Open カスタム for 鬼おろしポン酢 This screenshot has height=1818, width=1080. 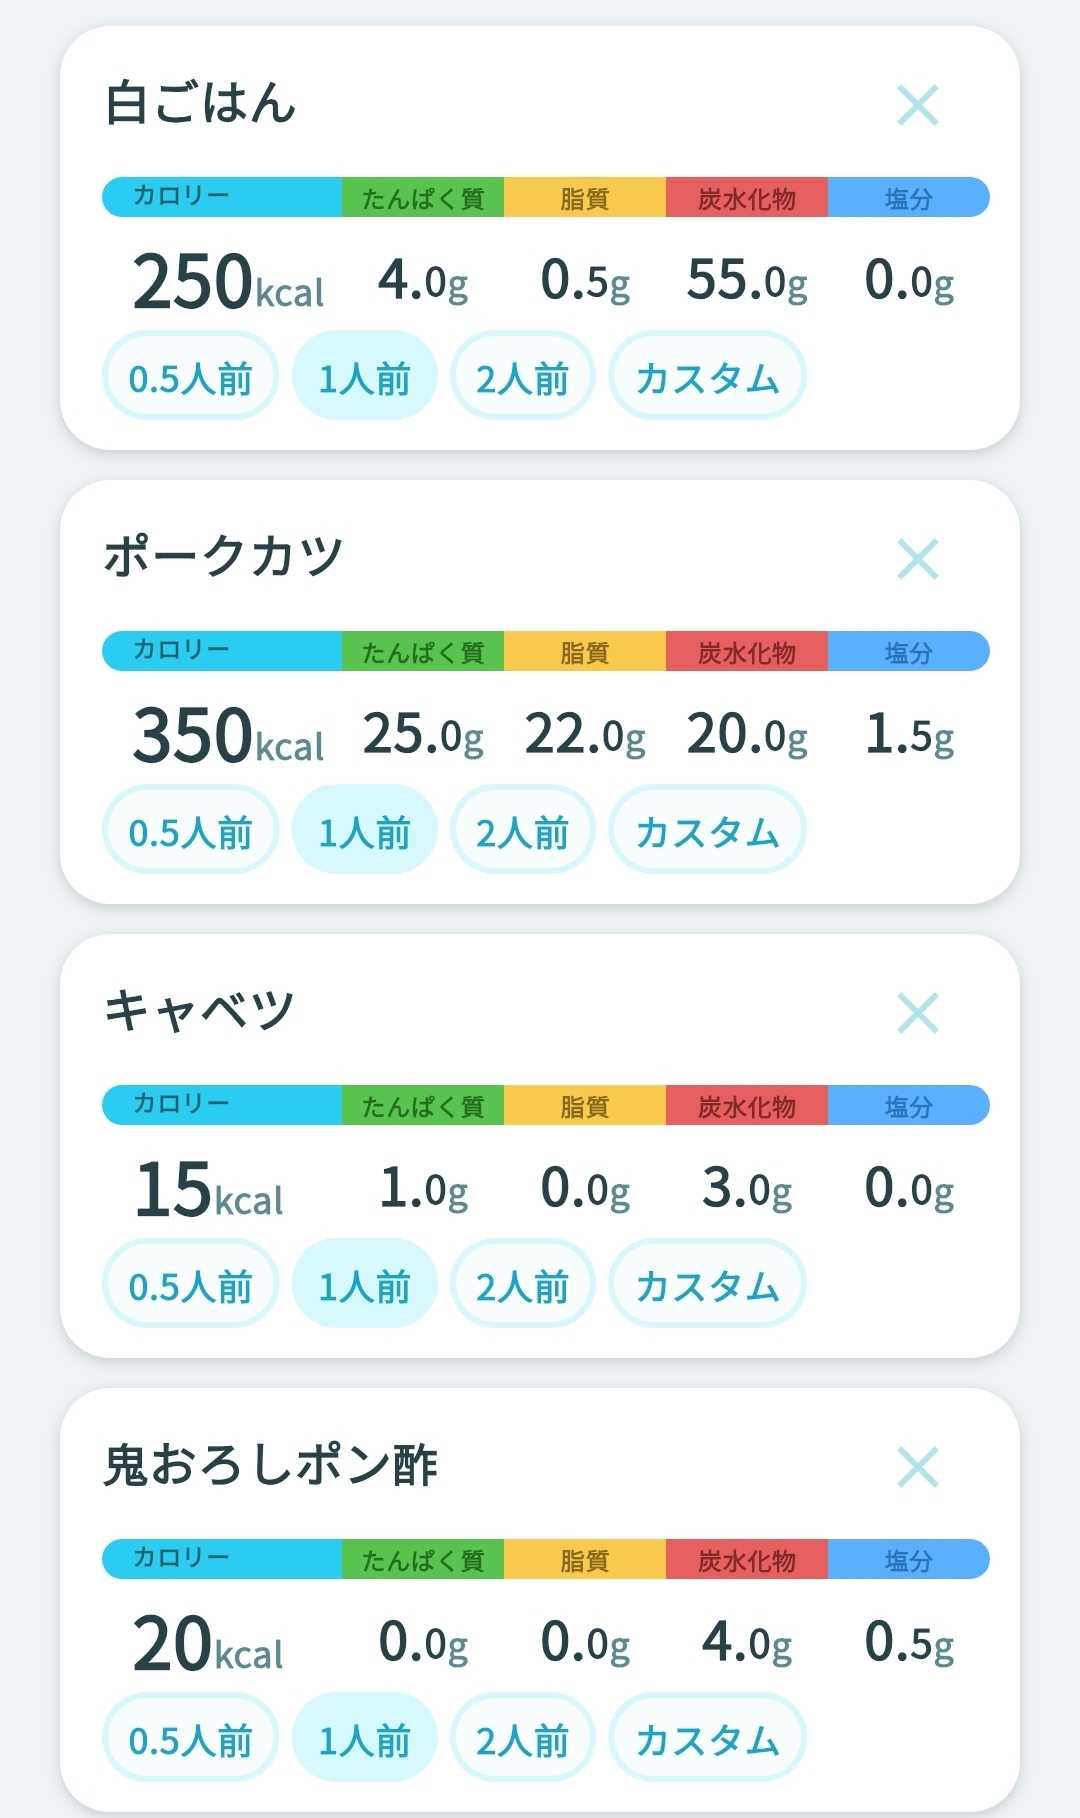707,1739
